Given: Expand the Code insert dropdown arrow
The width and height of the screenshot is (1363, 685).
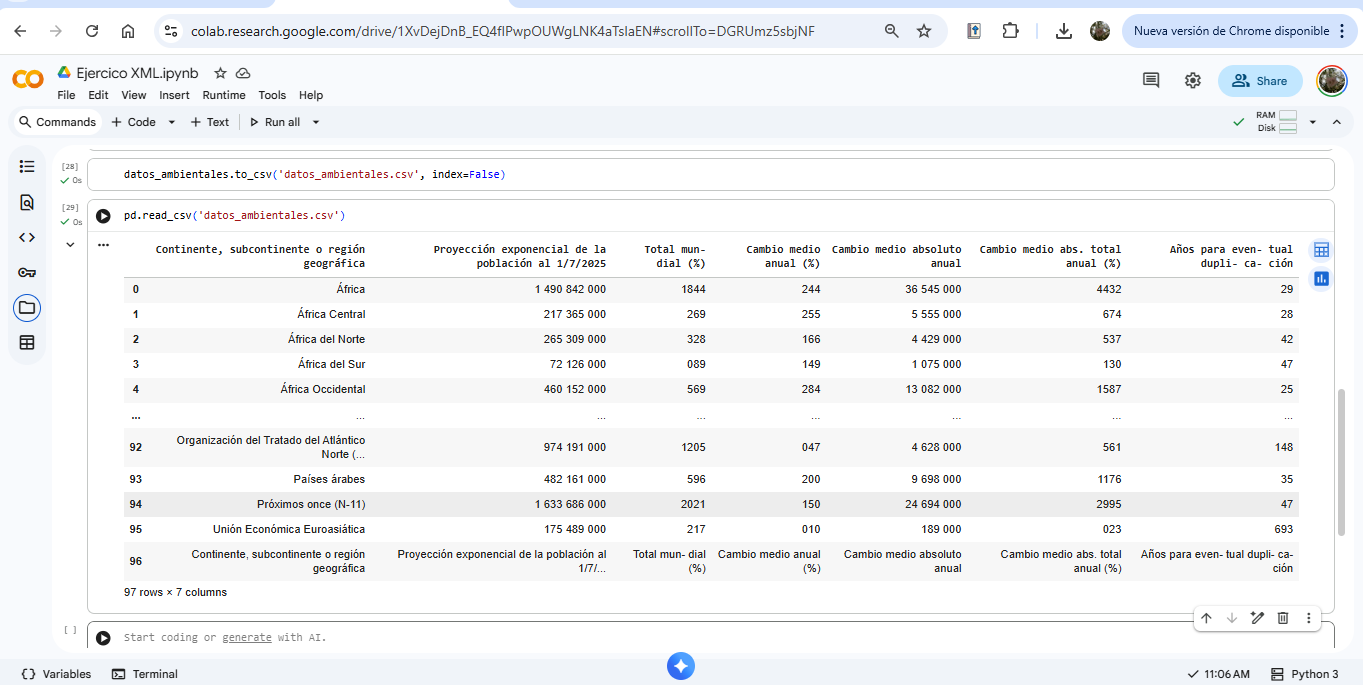Looking at the screenshot, I should tap(171, 122).
